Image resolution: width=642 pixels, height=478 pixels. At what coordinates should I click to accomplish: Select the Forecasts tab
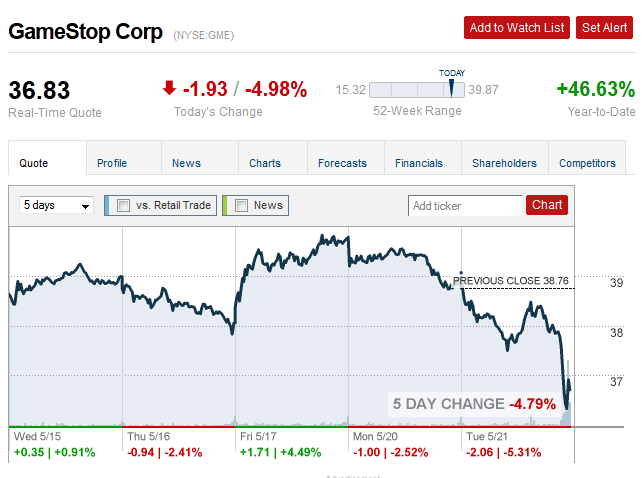click(342, 163)
